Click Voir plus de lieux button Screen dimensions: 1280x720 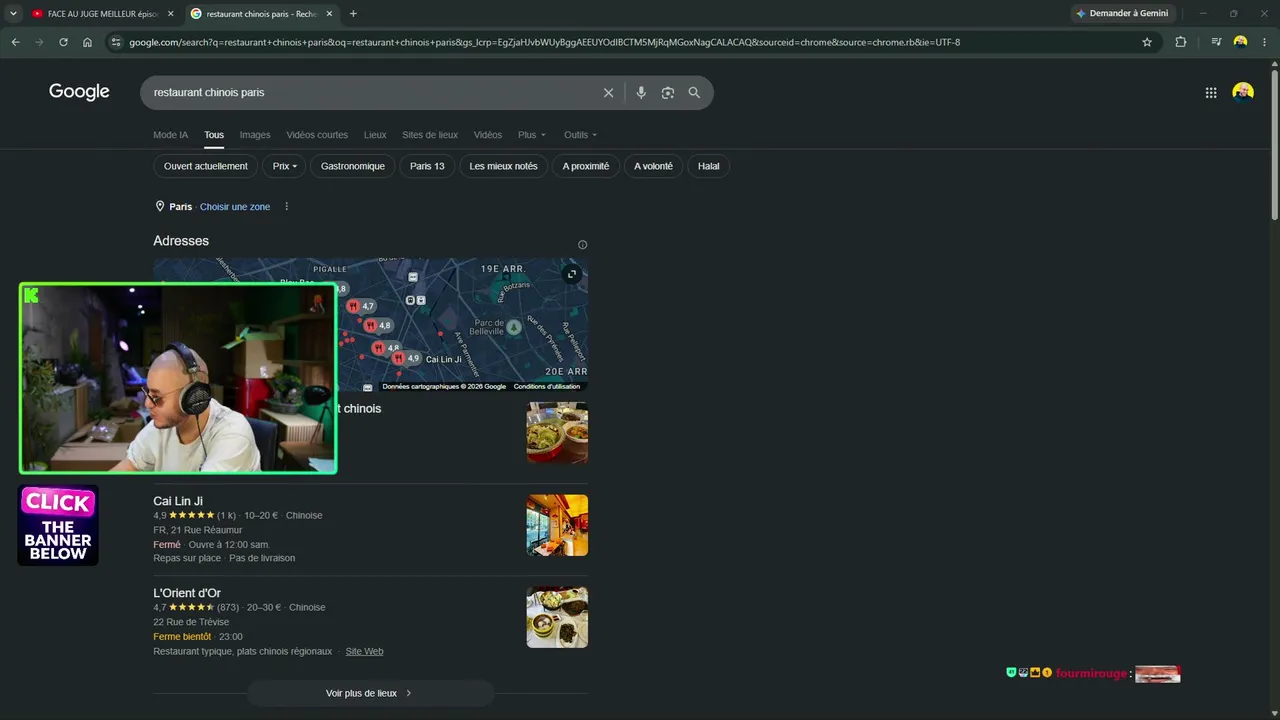point(370,693)
